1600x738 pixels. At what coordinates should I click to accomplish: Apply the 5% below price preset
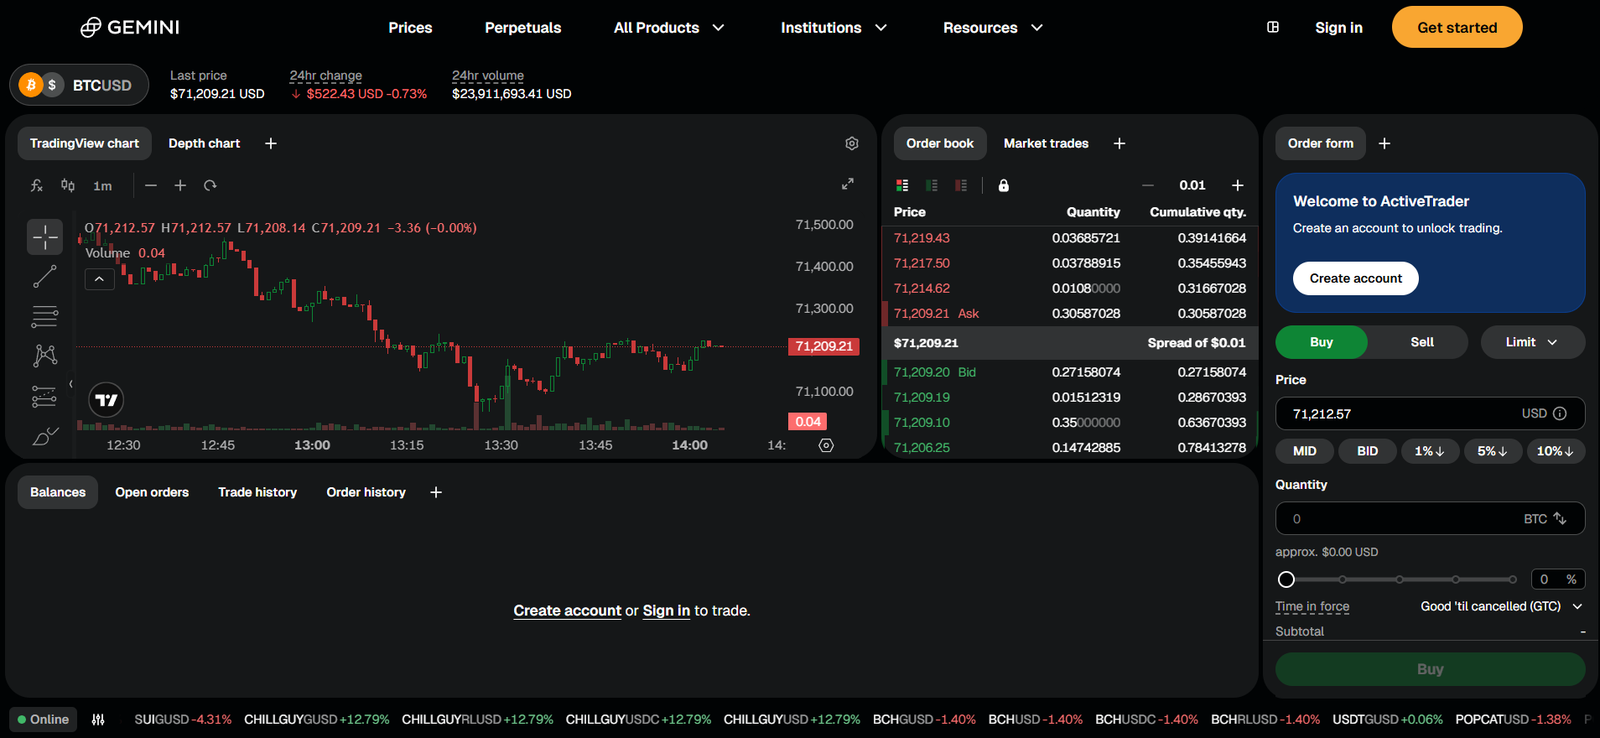click(1492, 451)
